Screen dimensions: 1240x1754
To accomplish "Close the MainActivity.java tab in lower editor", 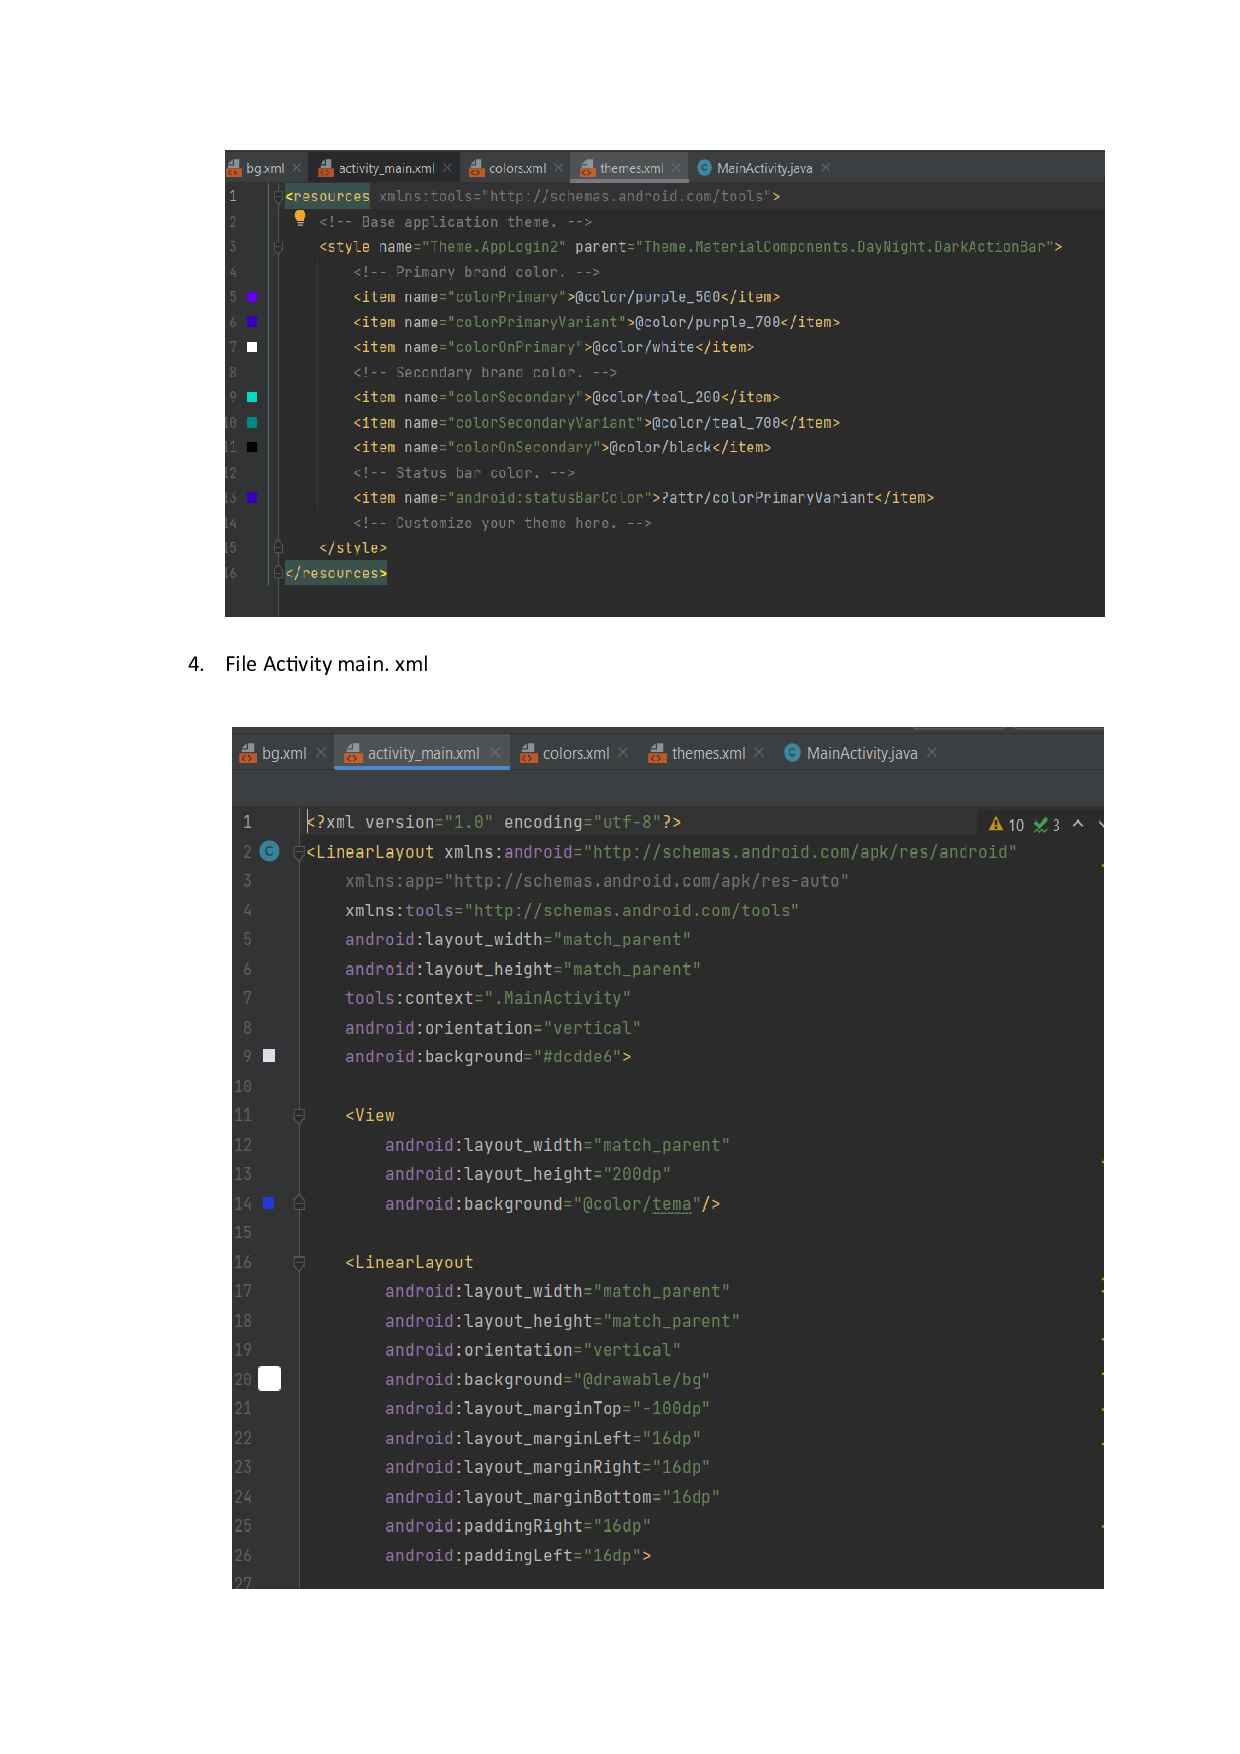I will click(x=932, y=752).
